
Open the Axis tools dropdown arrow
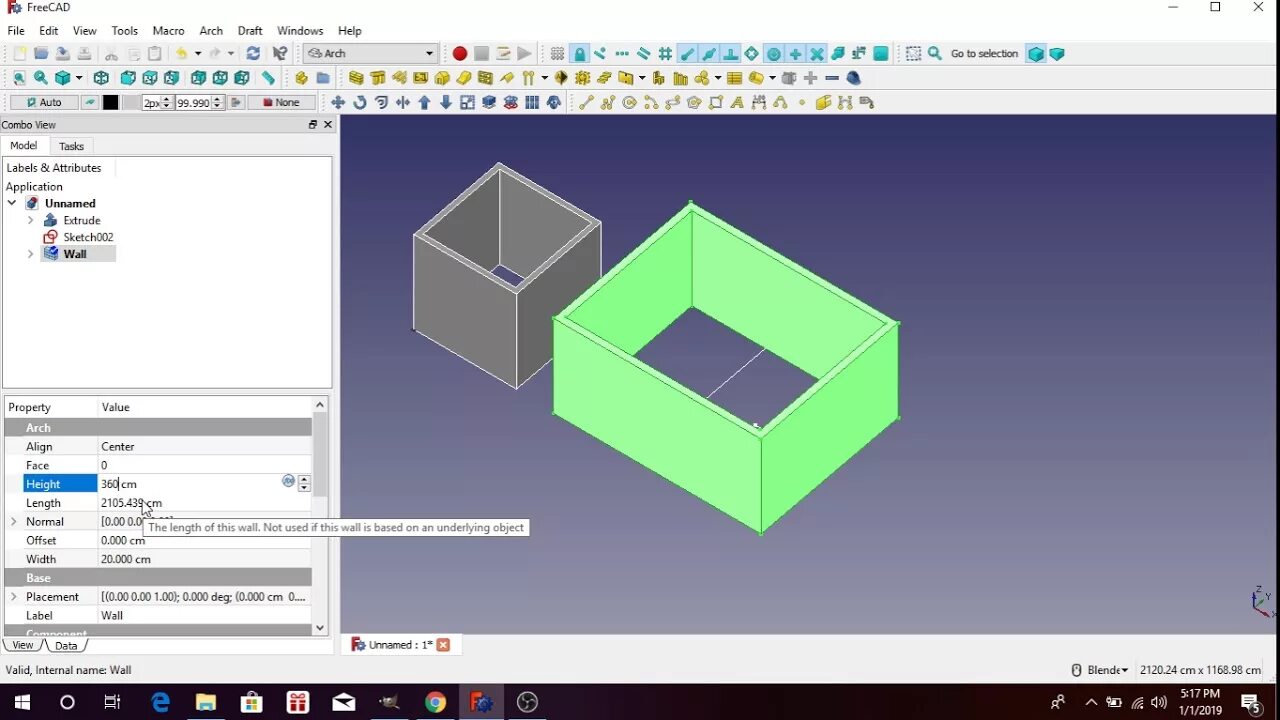pyautogui.click(x=544, y=78)
